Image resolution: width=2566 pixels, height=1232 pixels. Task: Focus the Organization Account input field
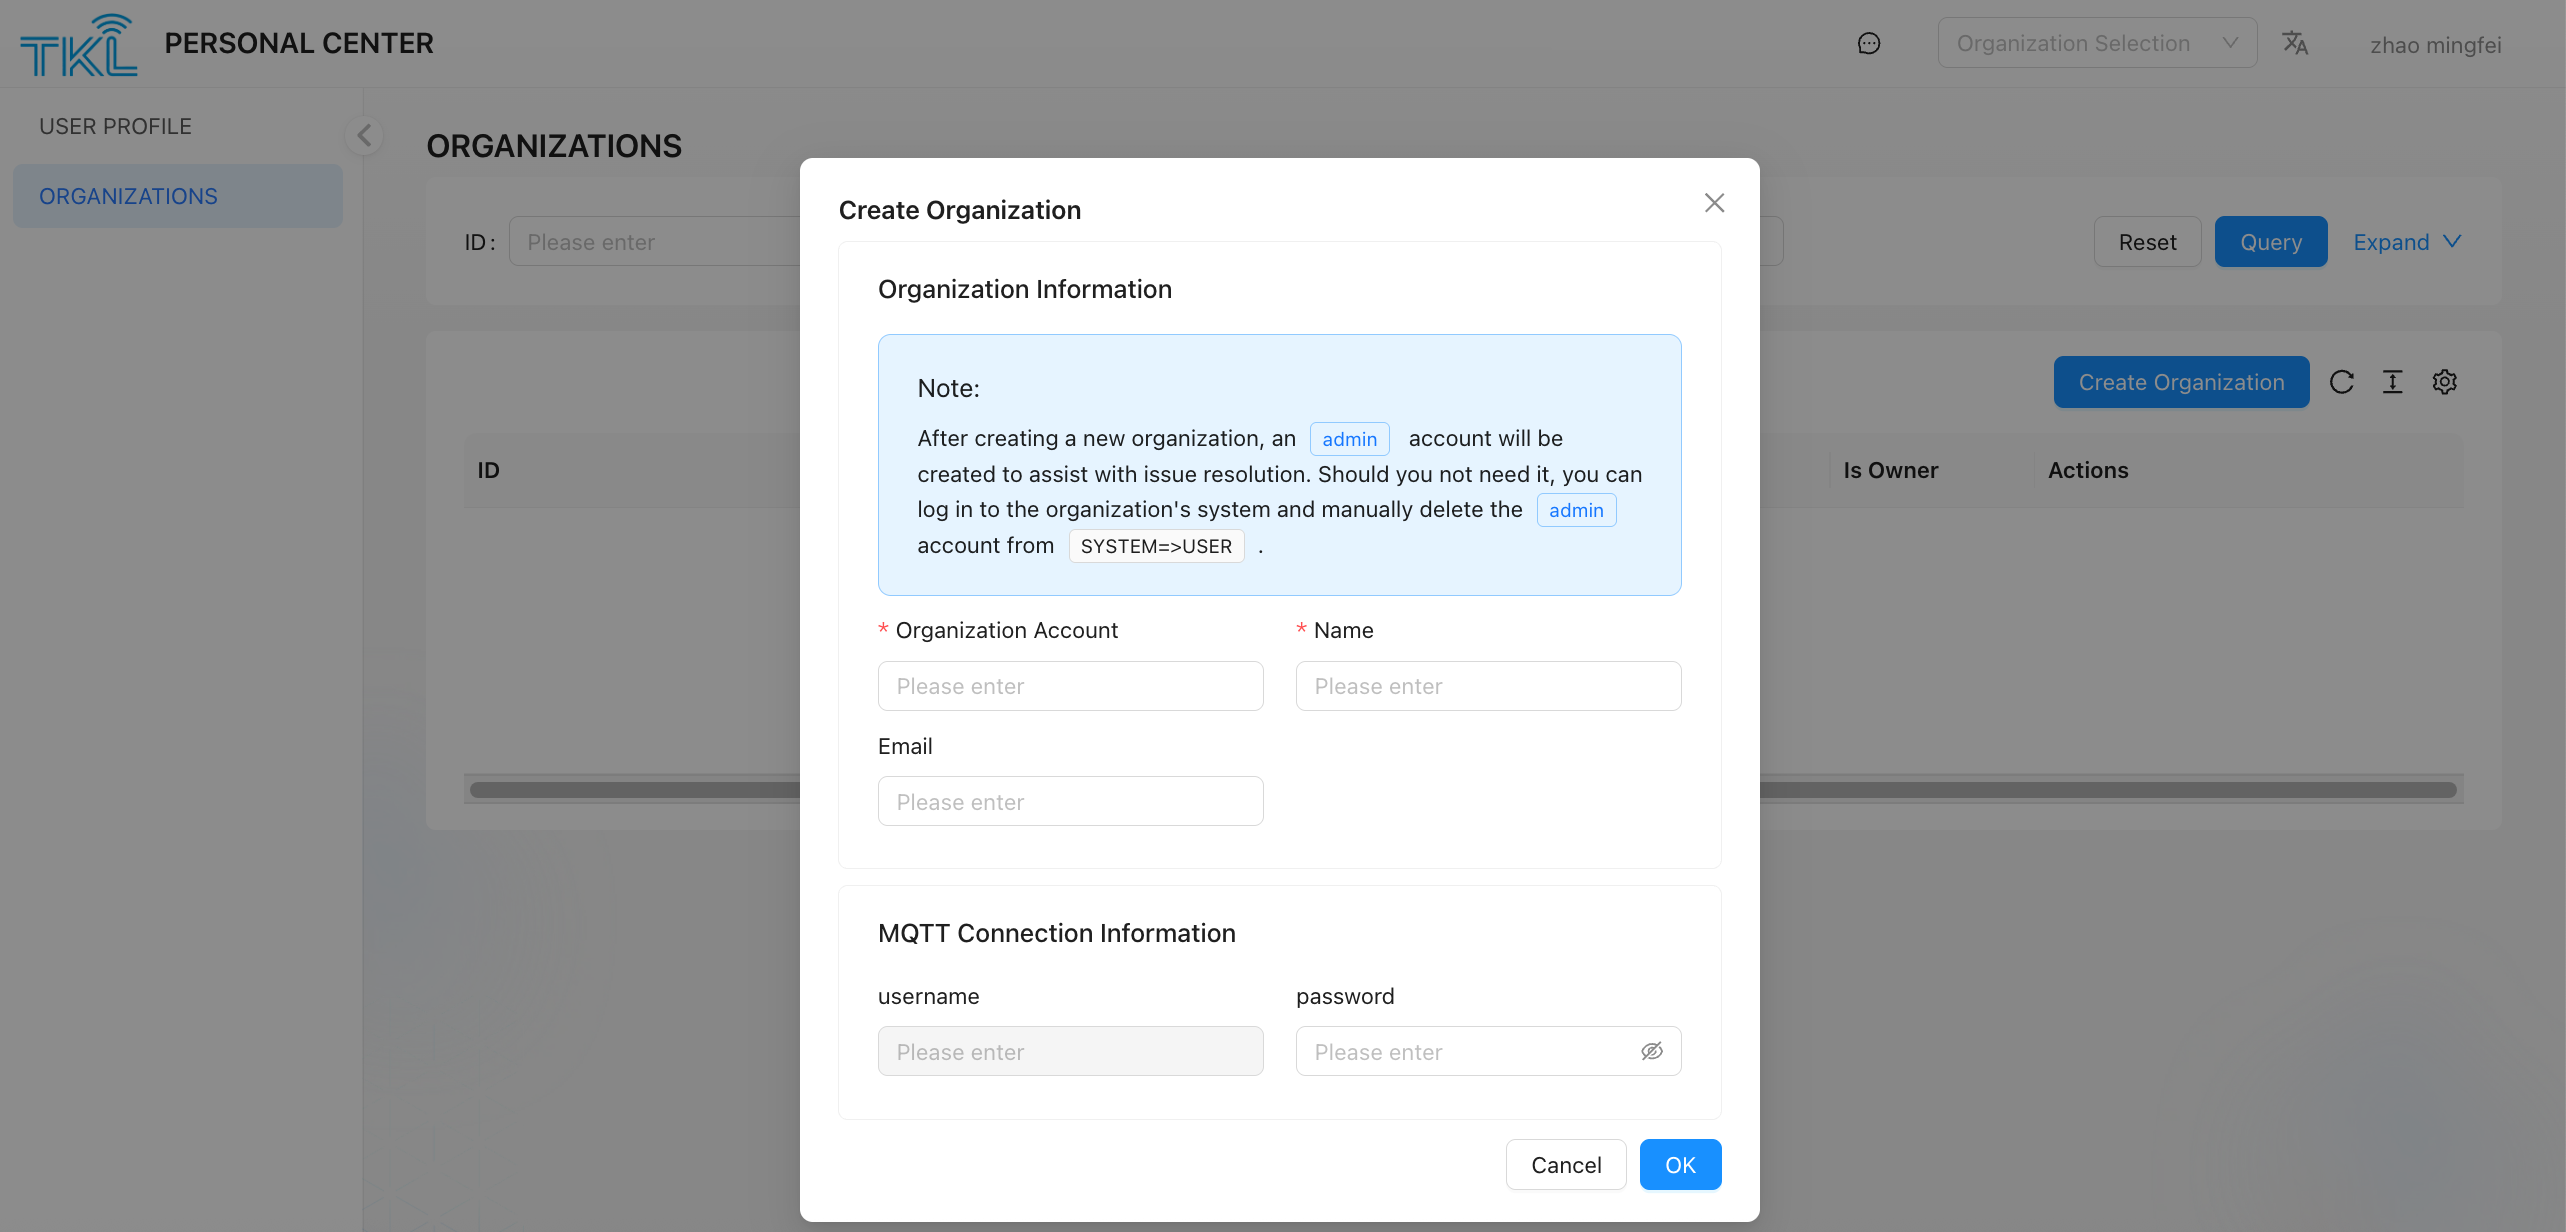[1070, 686]
